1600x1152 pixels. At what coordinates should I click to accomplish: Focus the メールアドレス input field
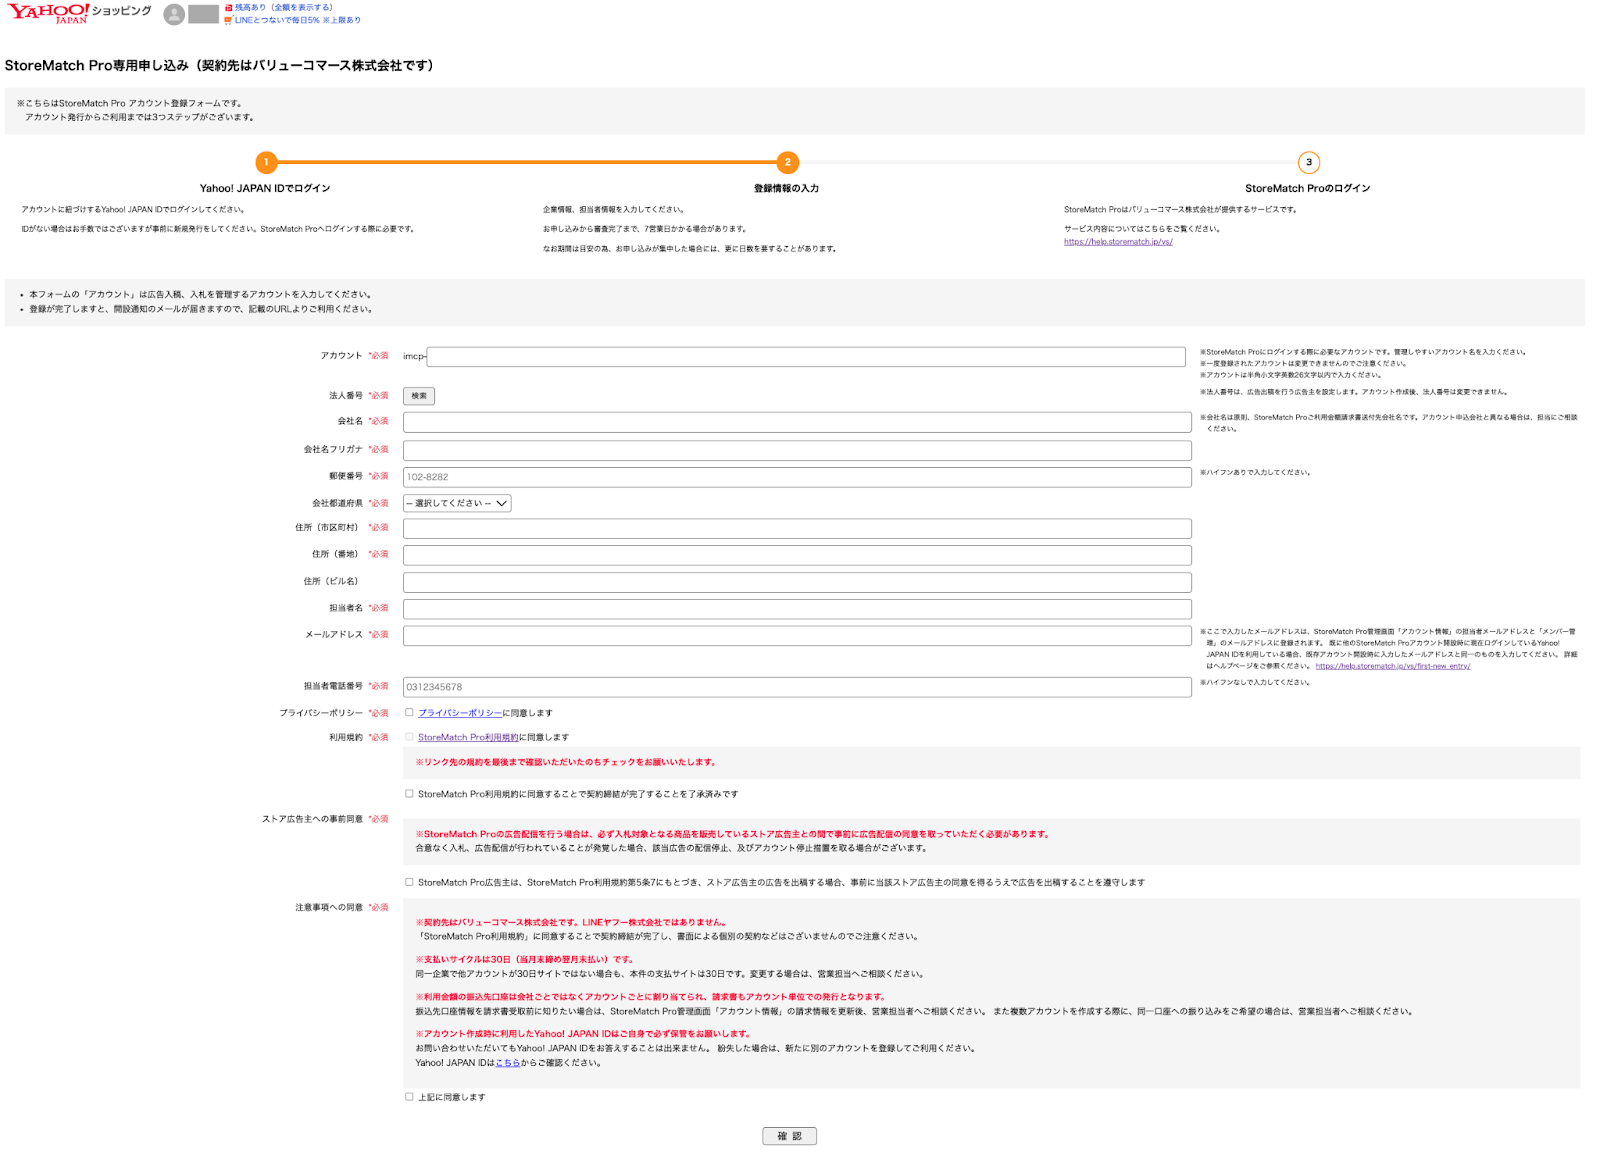pyautogui.click(x=797, y=635)
